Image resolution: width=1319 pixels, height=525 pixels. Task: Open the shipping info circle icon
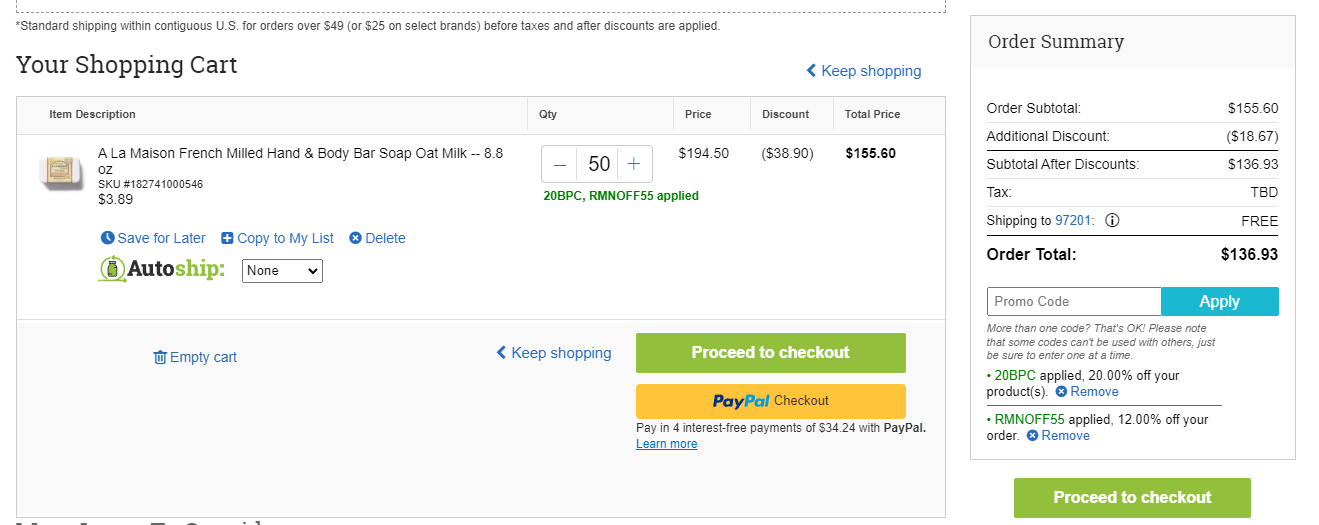pos(1112,221)
